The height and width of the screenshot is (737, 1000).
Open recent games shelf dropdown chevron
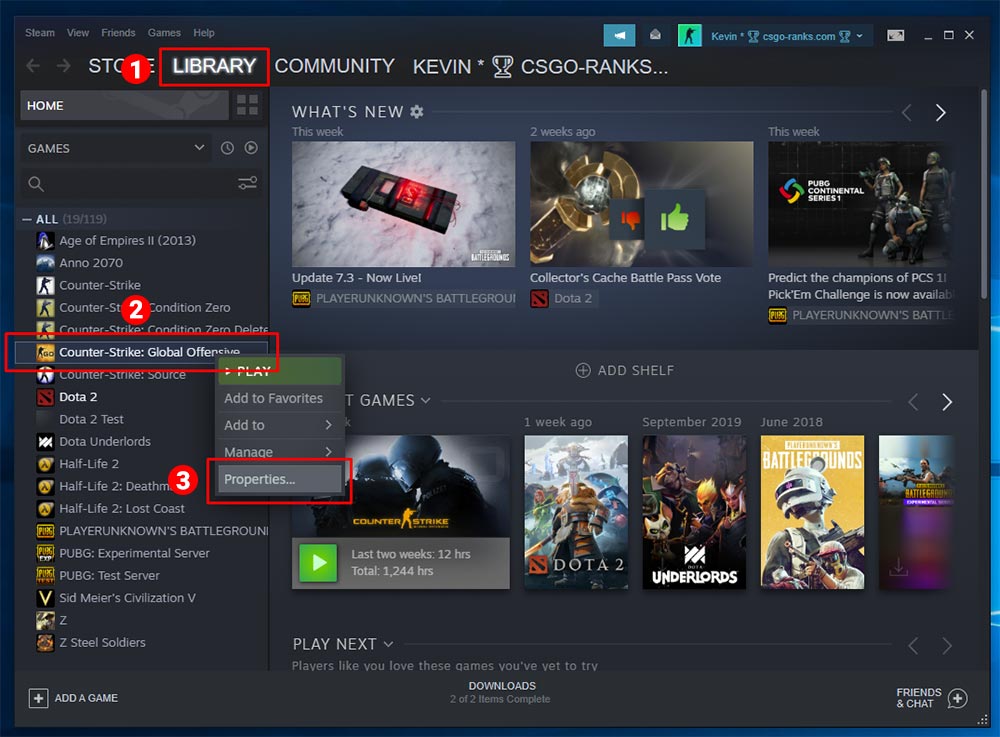(425, 400)
